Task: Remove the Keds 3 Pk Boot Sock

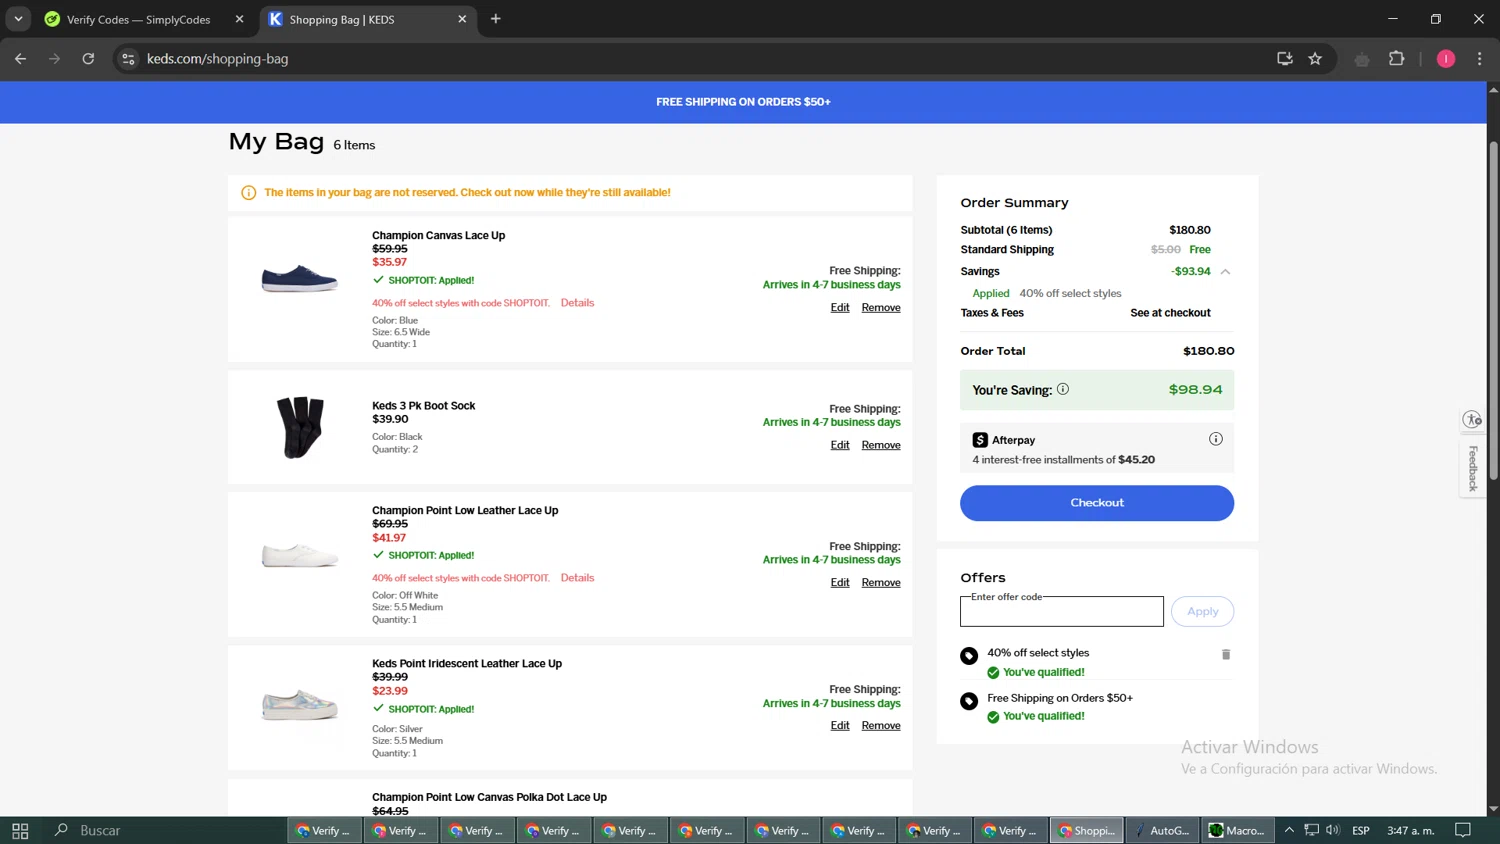Action: pyautogui.click(x=880, y=445)
